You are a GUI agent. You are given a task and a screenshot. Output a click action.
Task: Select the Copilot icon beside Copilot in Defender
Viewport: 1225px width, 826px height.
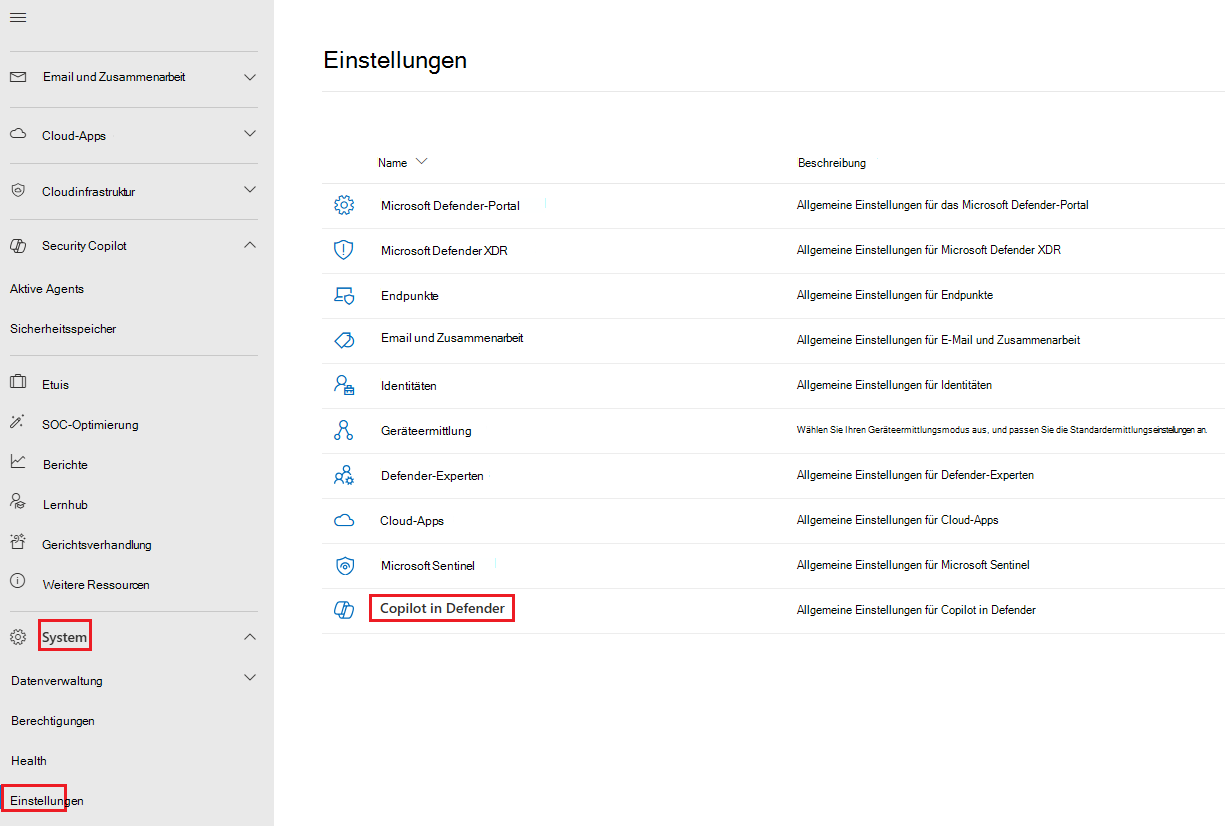344,609
